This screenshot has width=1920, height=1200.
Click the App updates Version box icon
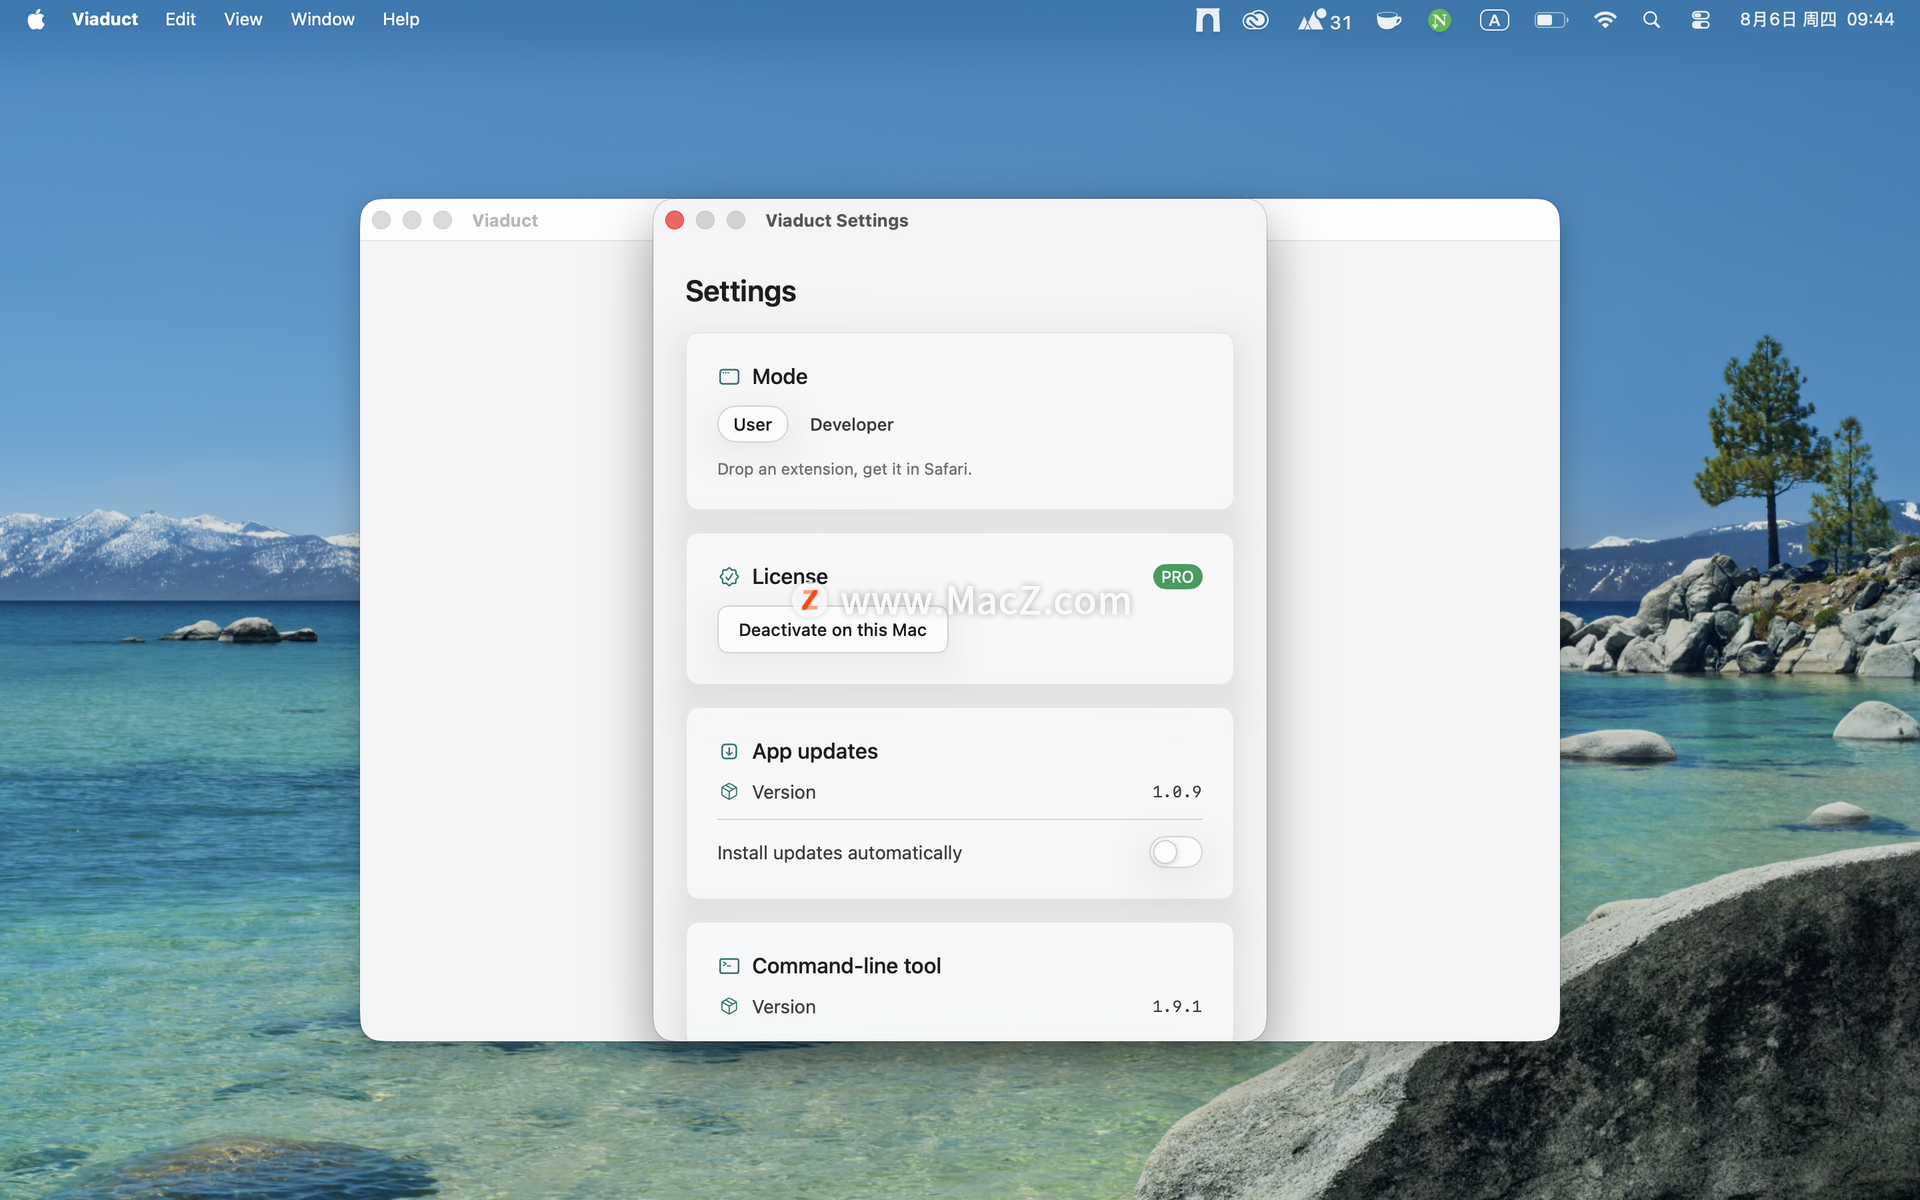click(x=729, y=792)
